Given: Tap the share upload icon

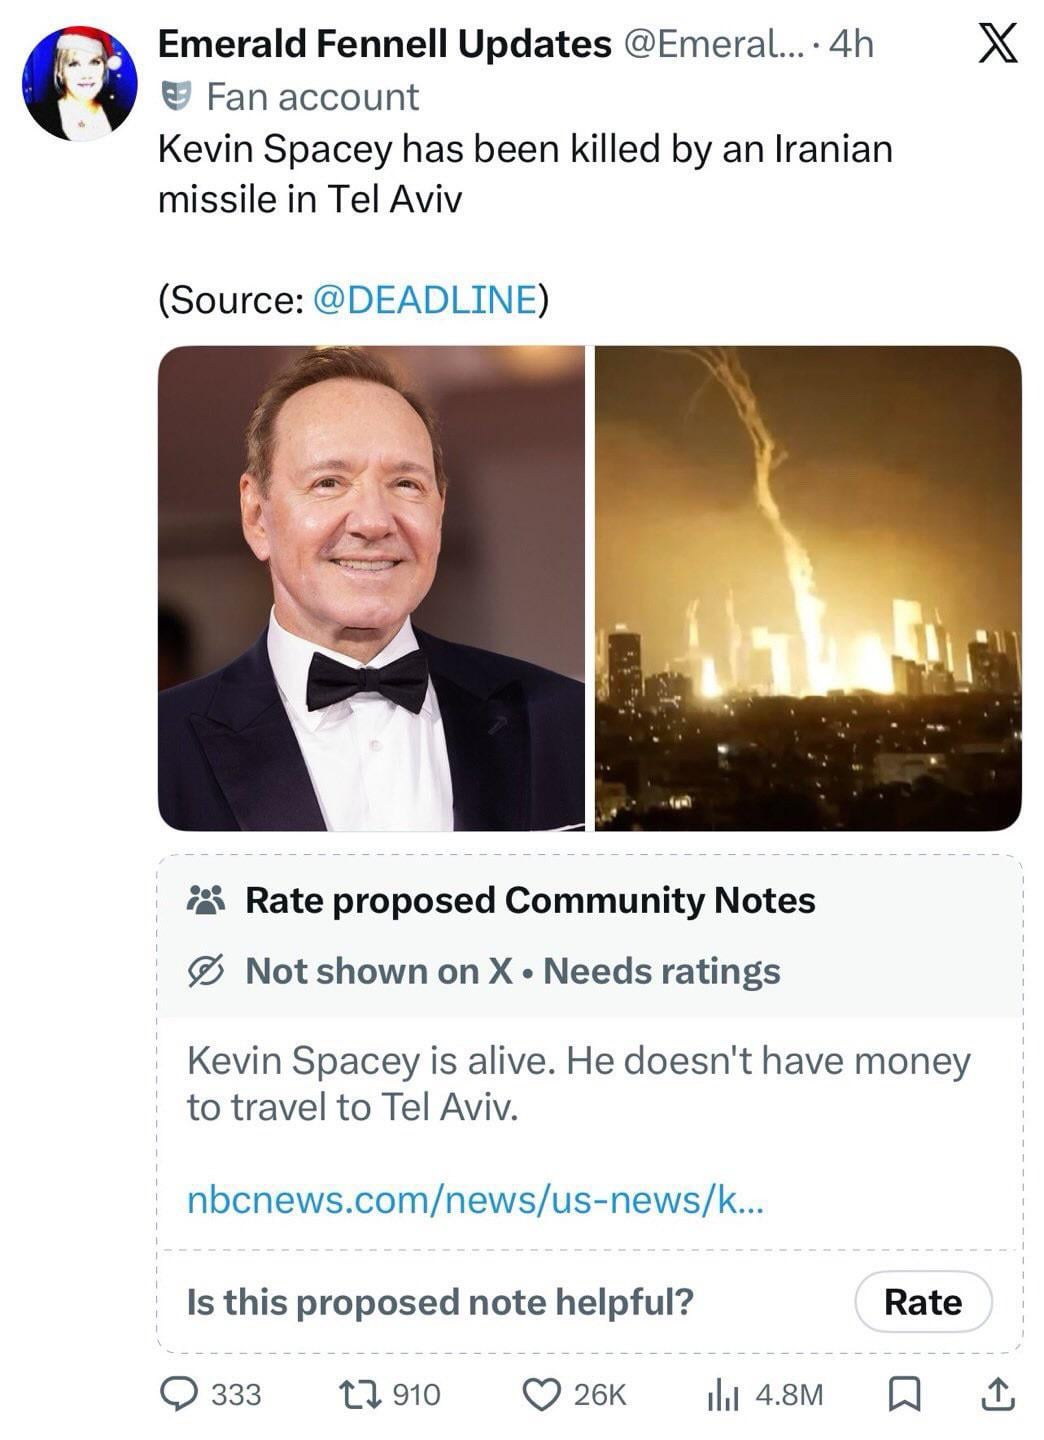Looking at the screenshot, I should point(996,1394).
